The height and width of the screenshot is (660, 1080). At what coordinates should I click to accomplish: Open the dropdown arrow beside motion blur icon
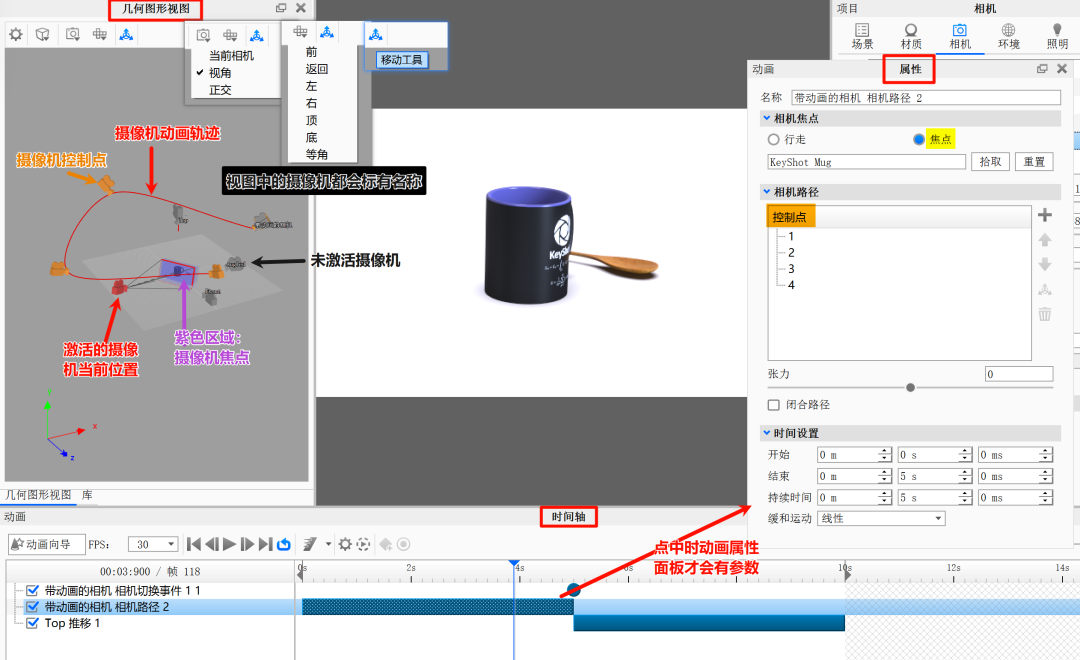tap(329, 544)
